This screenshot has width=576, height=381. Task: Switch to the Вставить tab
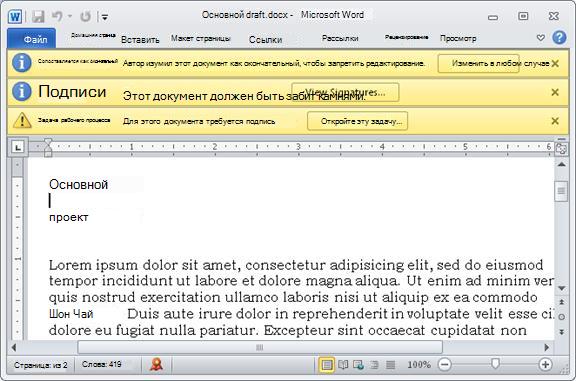pyautogui.click(x=140, y=39)
